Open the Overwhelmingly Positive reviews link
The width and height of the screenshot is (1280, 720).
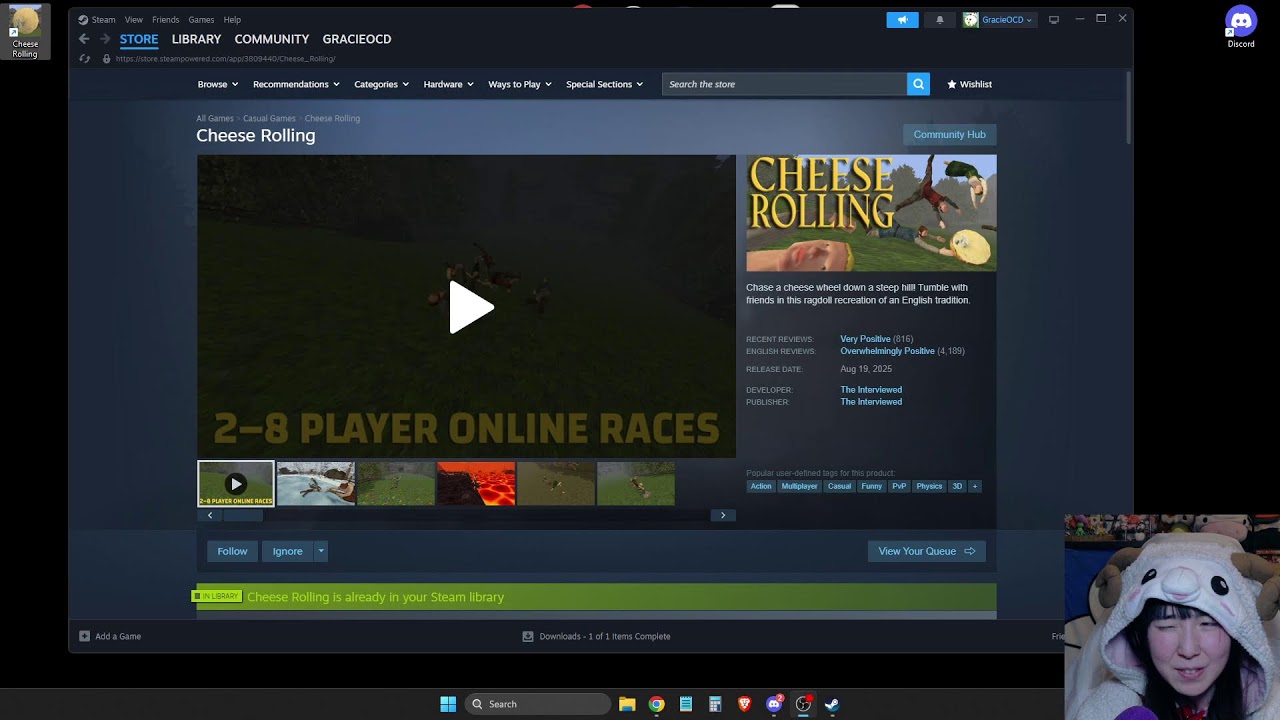[887, 351]
